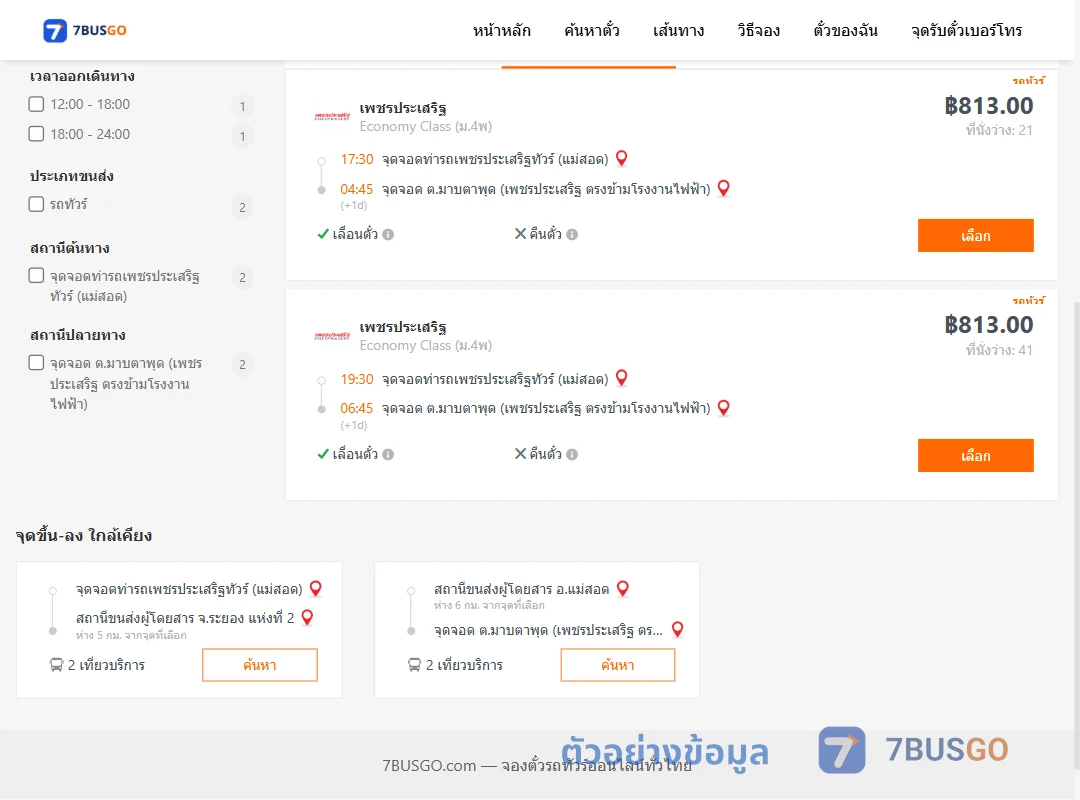
Task: Click เพชรประเสริฐ operator logo on 19:30 trip
Action: click(332, 336)
